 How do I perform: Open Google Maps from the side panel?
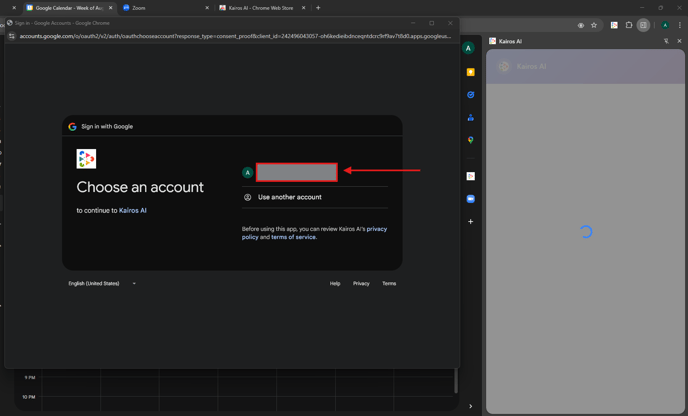click(x=470, y=140)
